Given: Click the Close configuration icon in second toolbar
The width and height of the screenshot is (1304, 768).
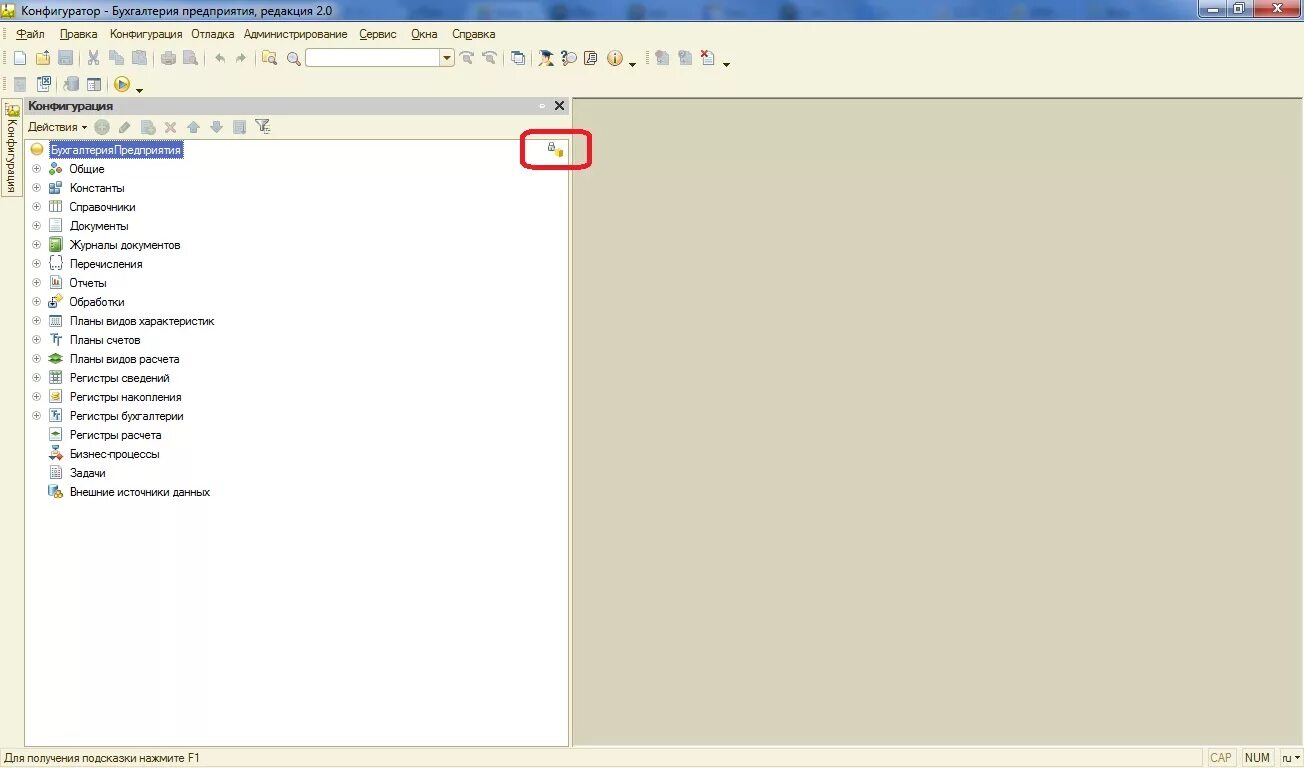Looking at the screenshot, I should [x=44, y=84].
